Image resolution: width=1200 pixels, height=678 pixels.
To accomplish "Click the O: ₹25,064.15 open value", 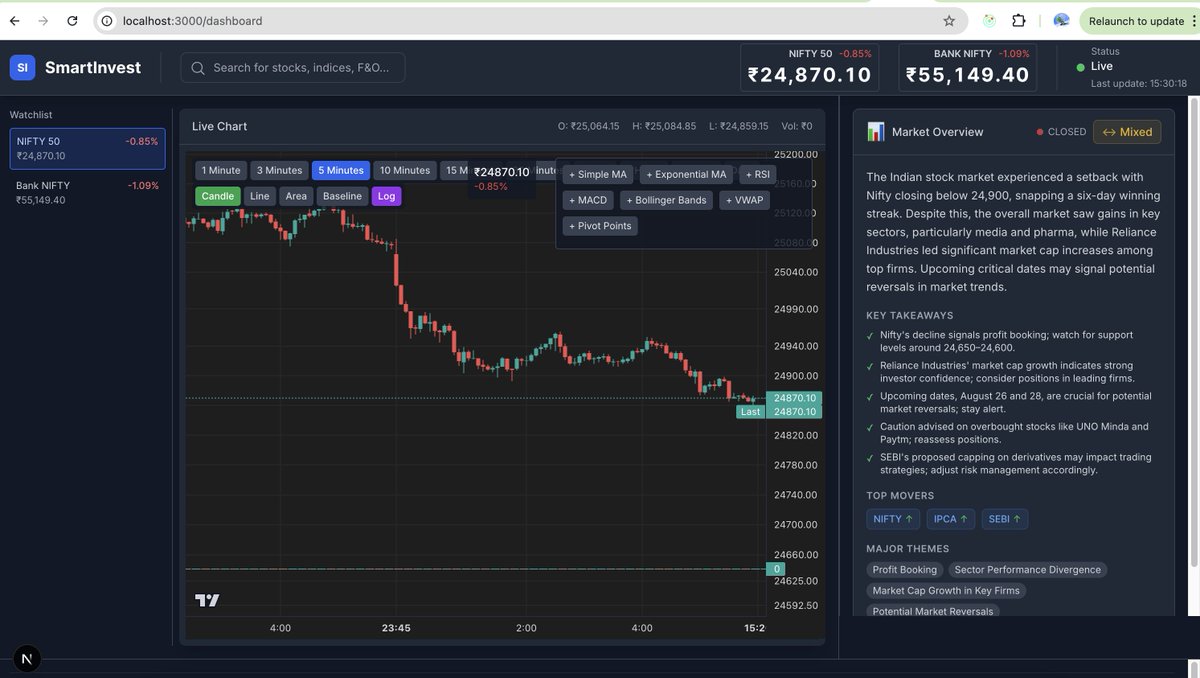I will pyautogui.click(x=588, y=126).
